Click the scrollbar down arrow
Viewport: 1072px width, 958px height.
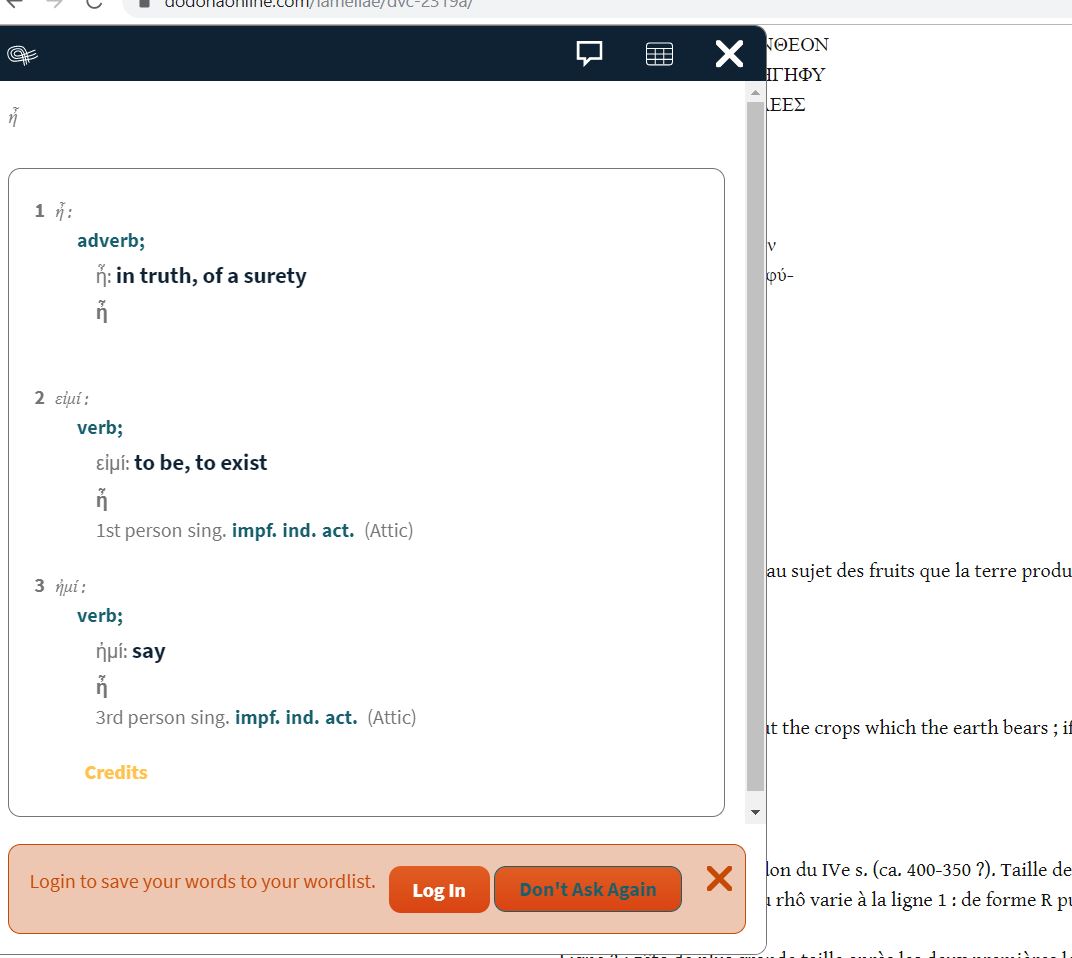[x=755, y=811]
